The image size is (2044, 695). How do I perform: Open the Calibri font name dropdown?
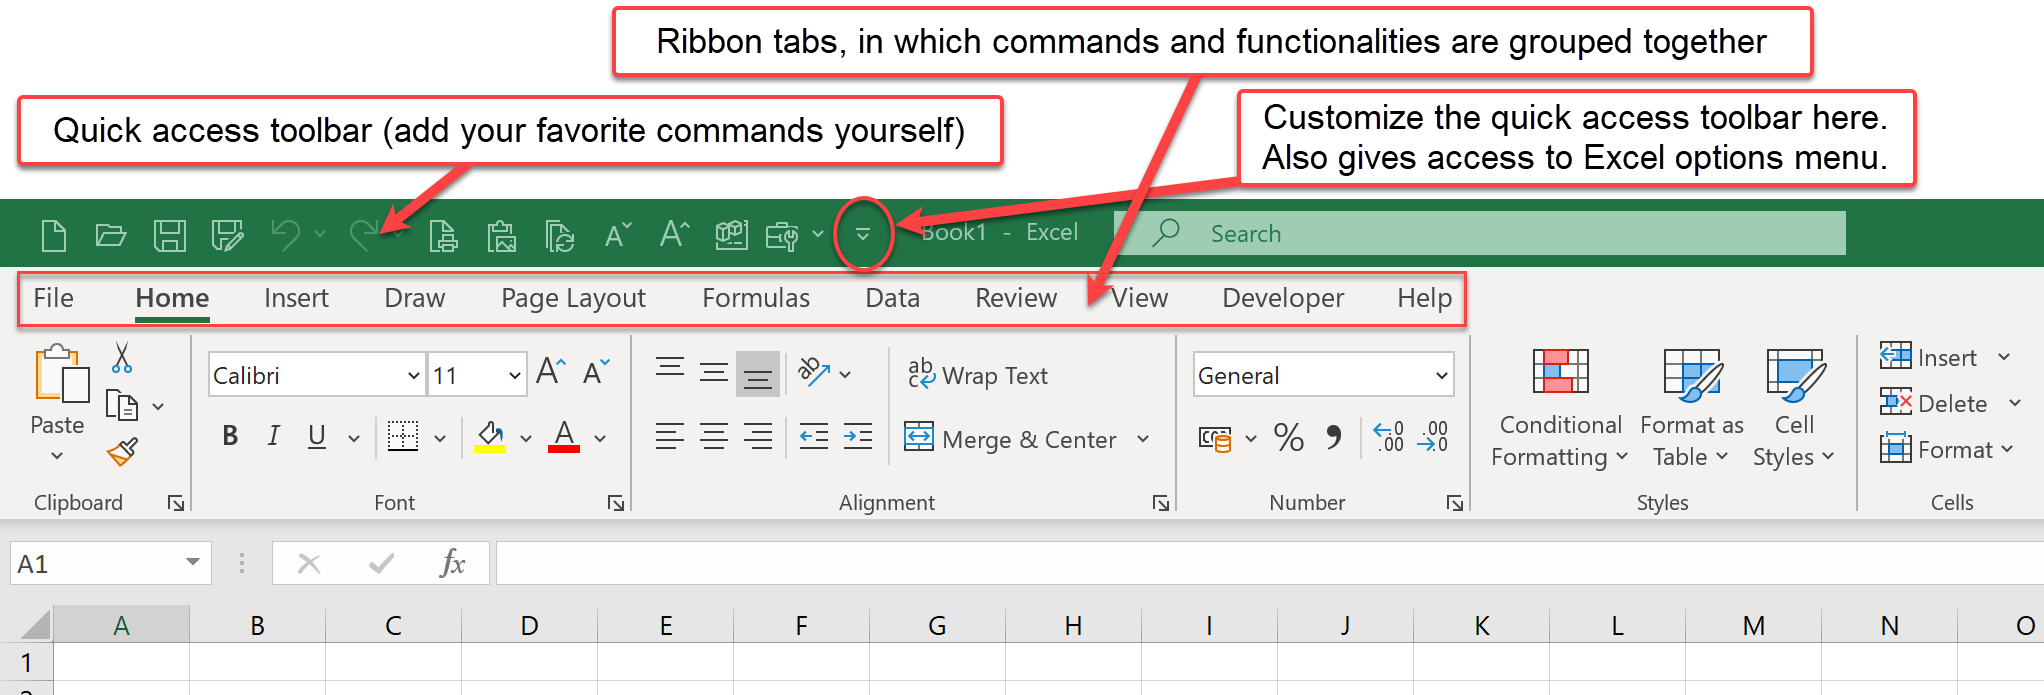coord(413,376)
